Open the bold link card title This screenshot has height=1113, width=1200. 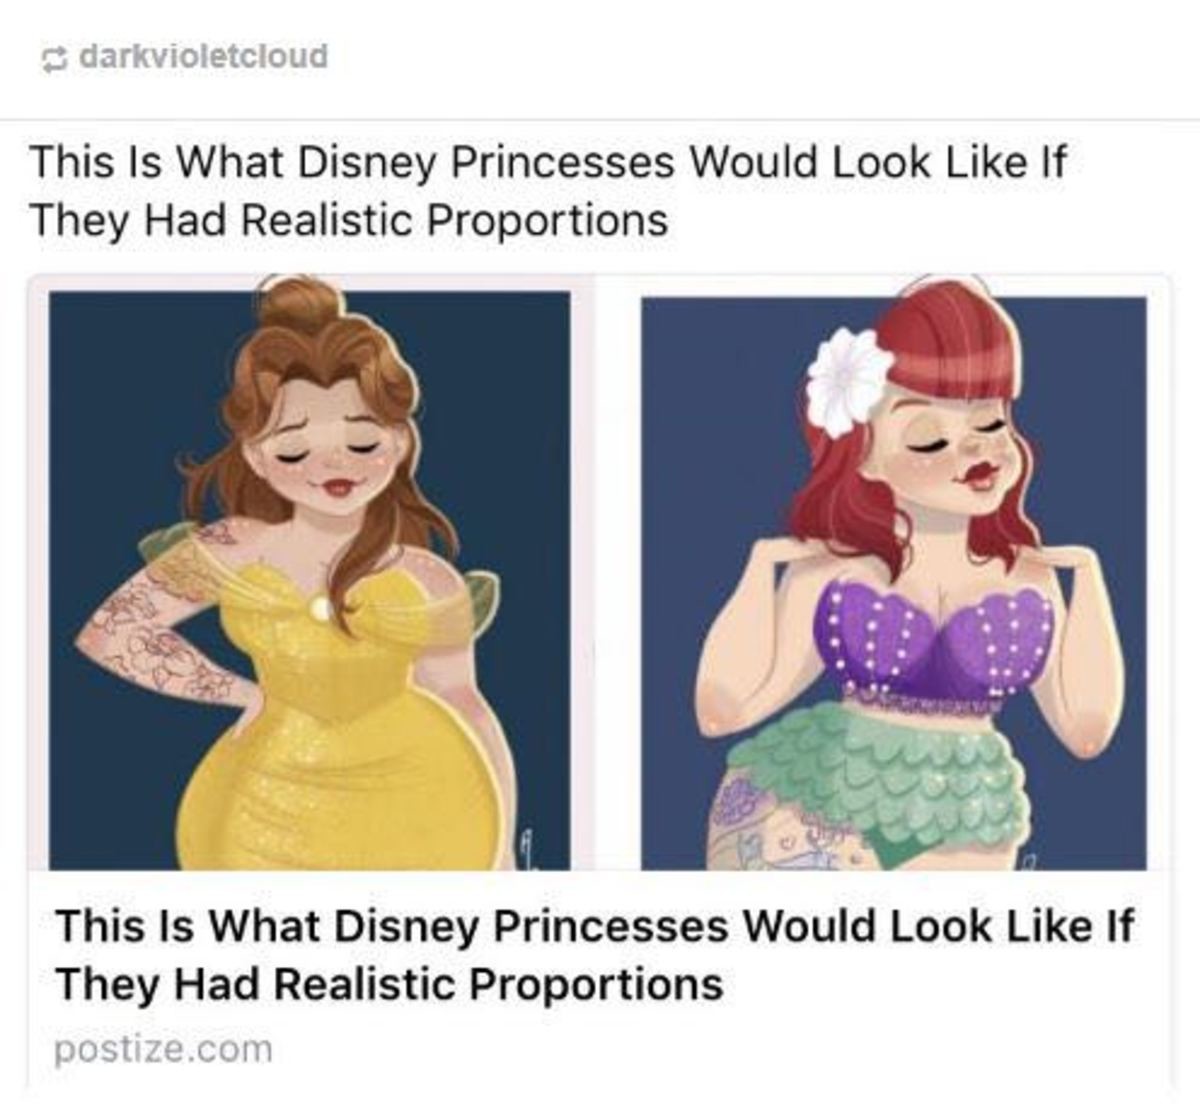click(594, 955)
